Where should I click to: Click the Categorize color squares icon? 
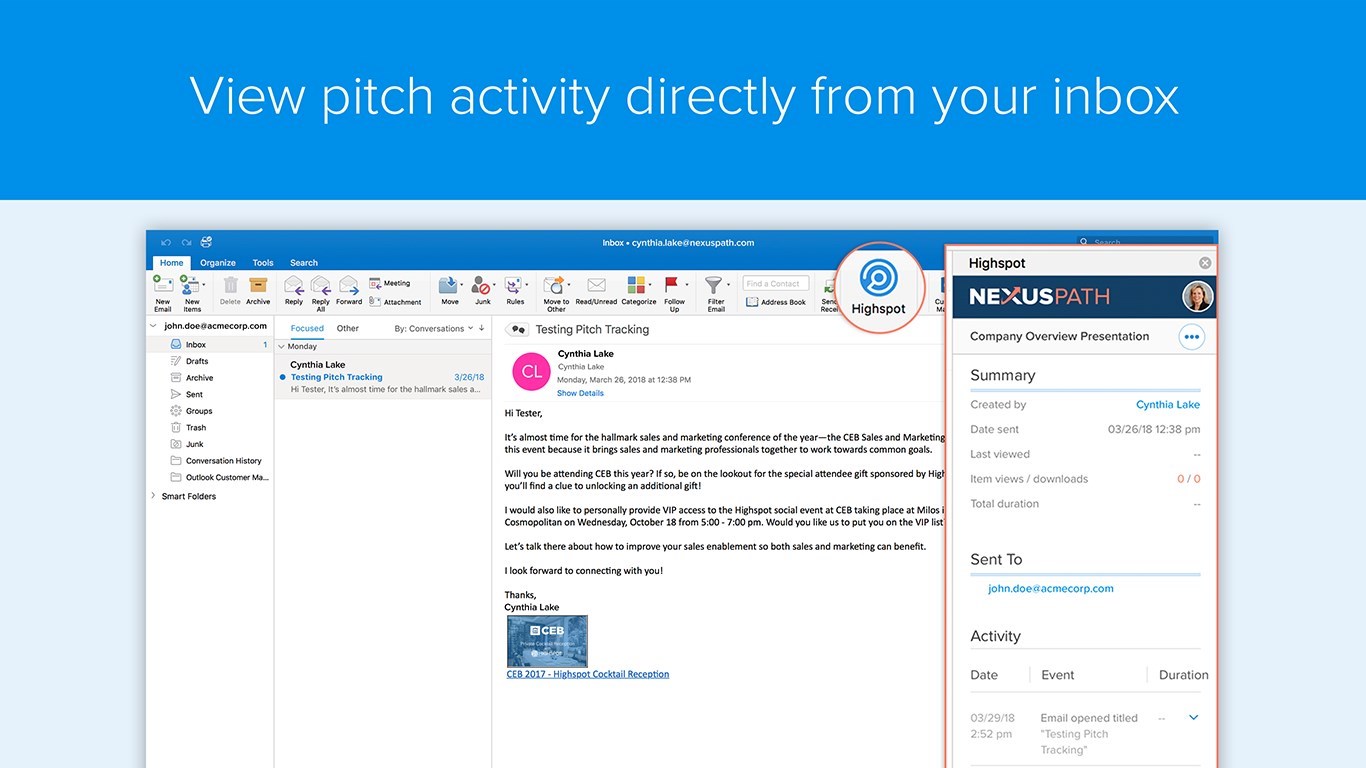click(636, 285)
